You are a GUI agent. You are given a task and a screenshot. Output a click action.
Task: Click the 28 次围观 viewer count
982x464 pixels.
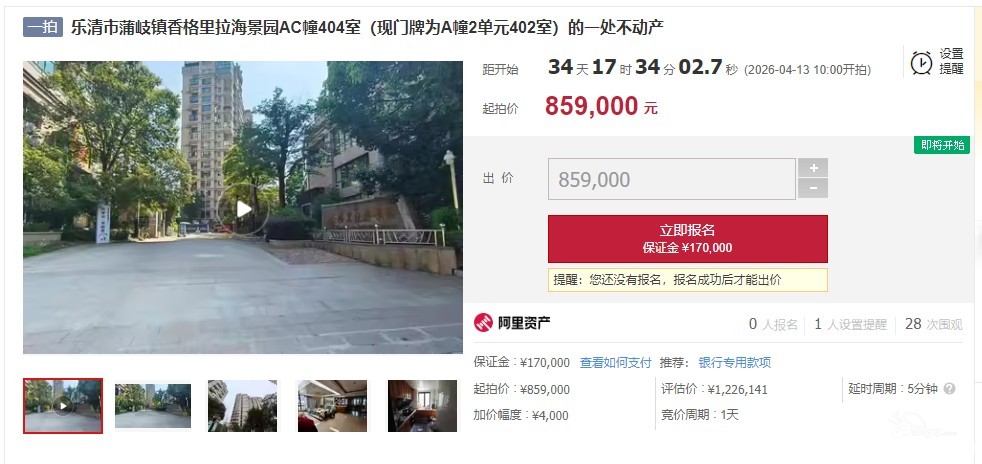pos(933,324)
